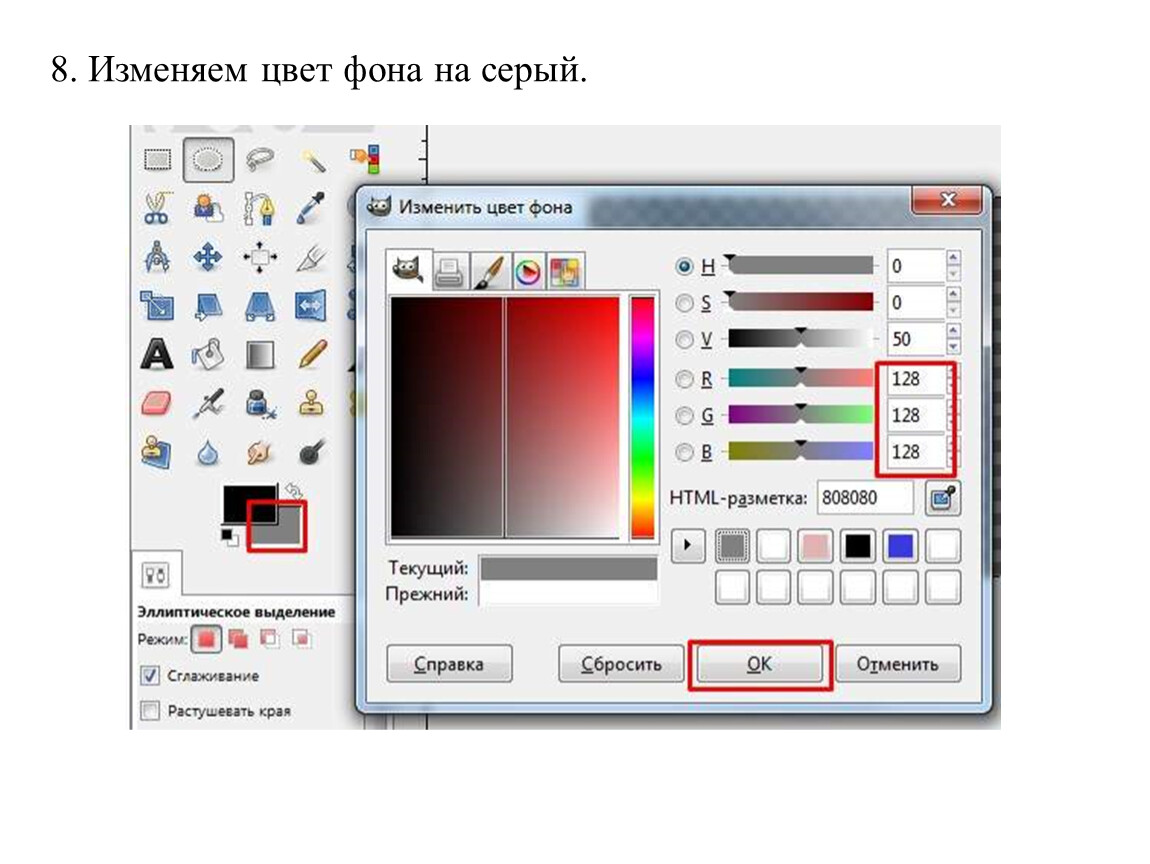This screenshot has height=864, width=1150.
Task: Select the Rectangle Select tool
Action: 157,159
